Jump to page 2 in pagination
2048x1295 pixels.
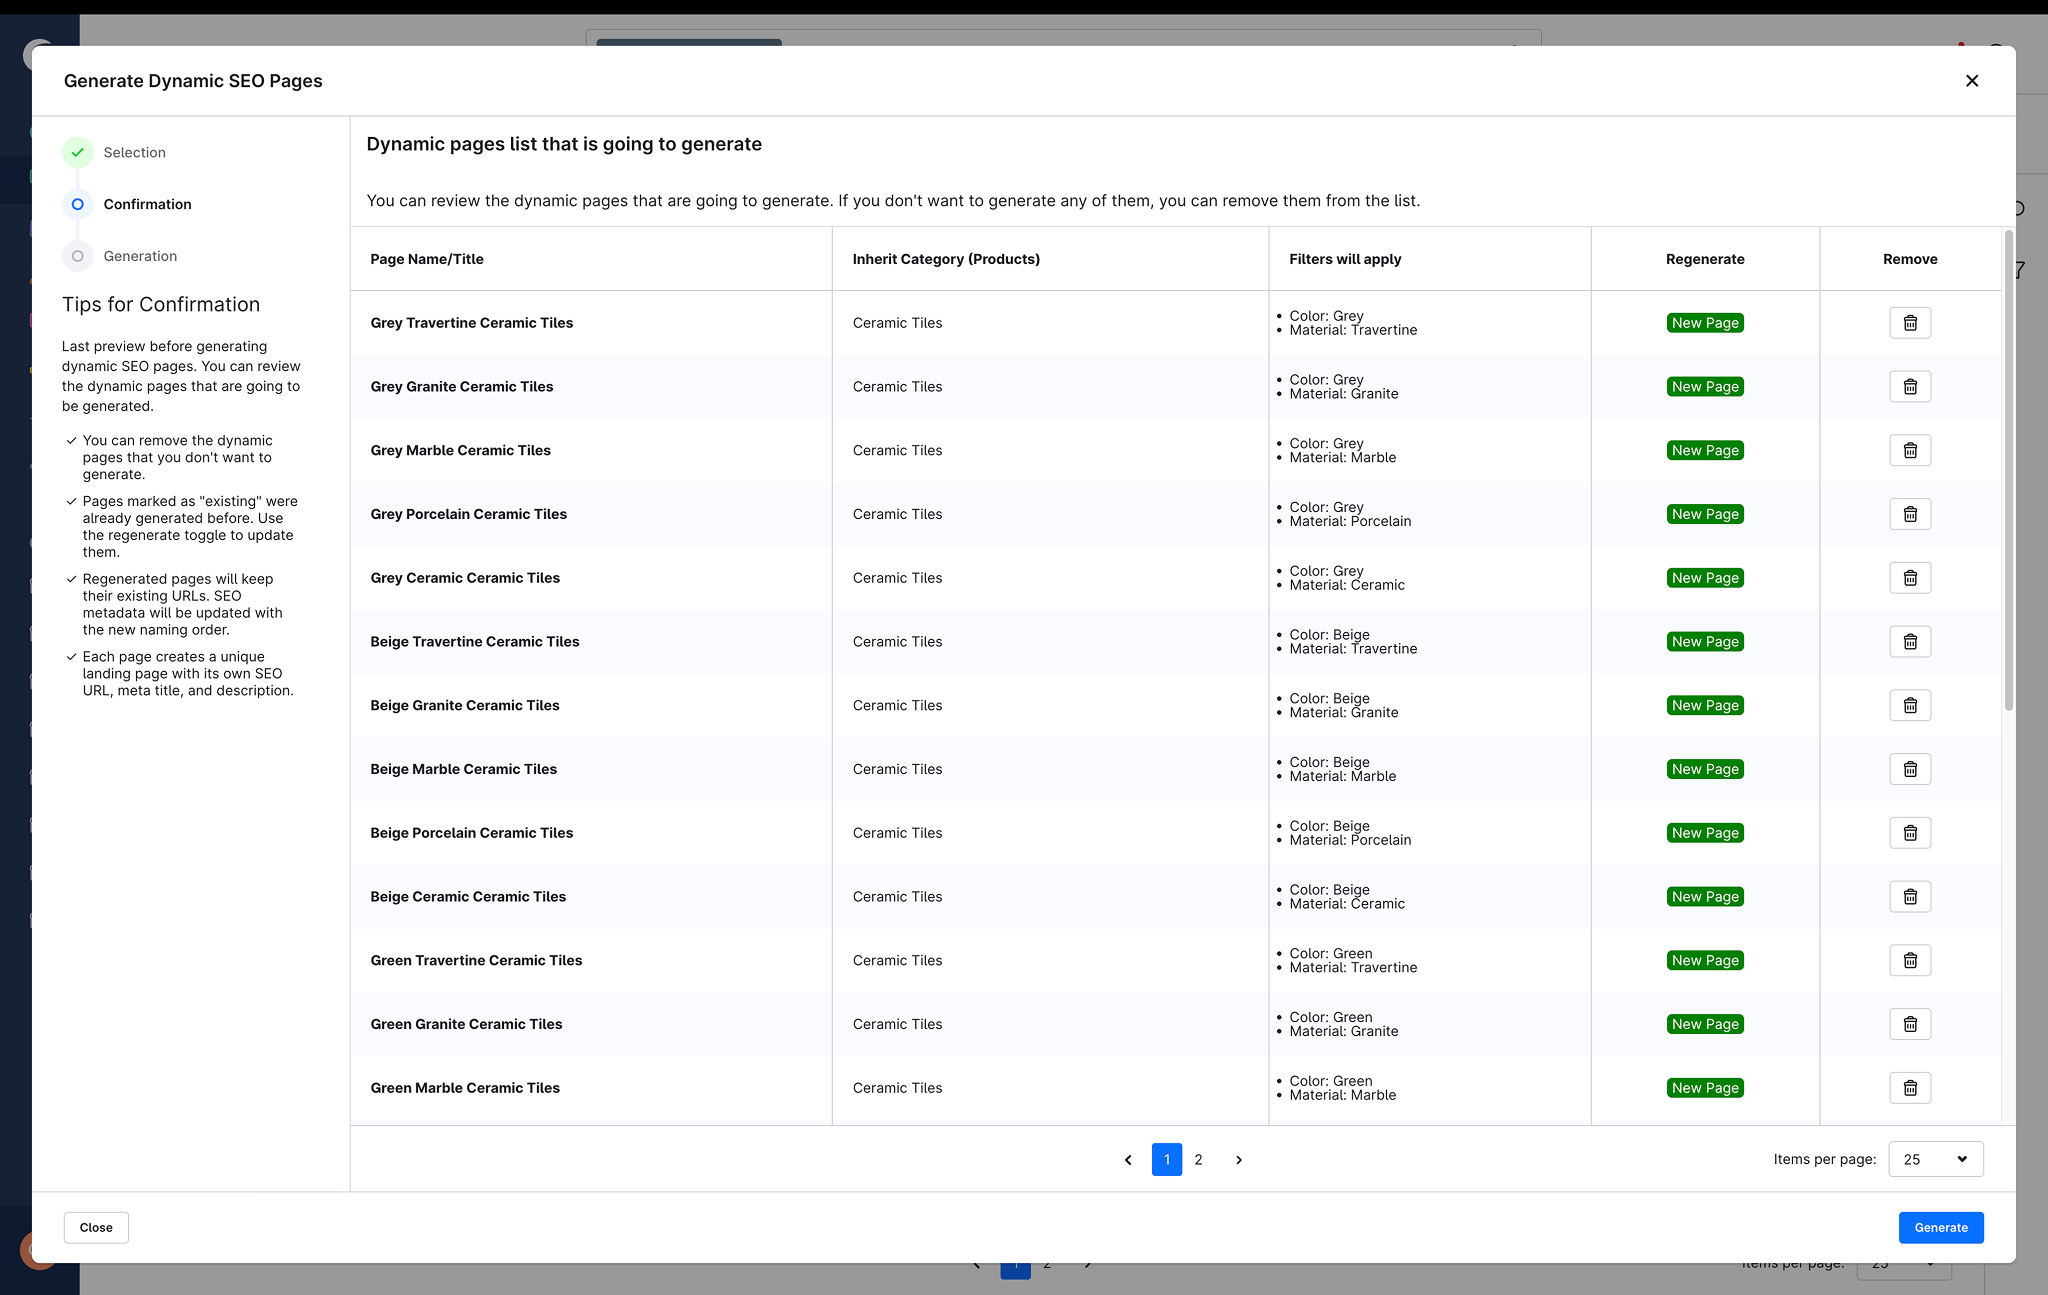(x=1198, y=1160)
